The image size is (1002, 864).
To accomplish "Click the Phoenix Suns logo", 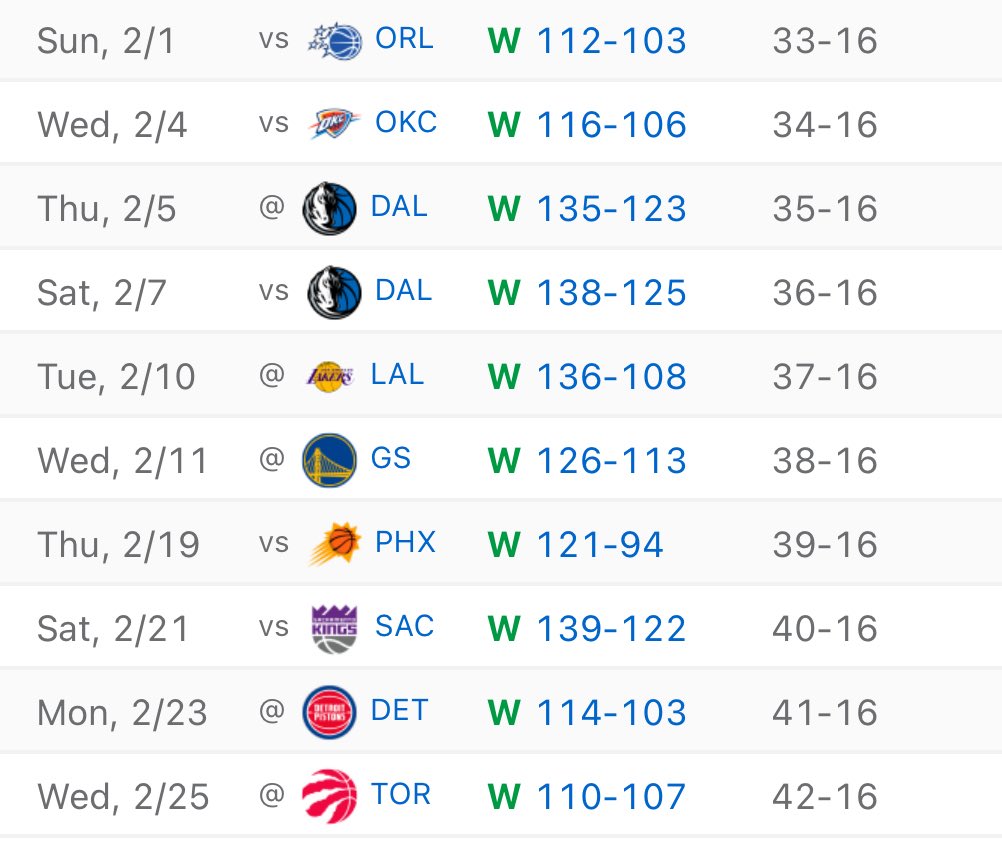I will [334, 545].
